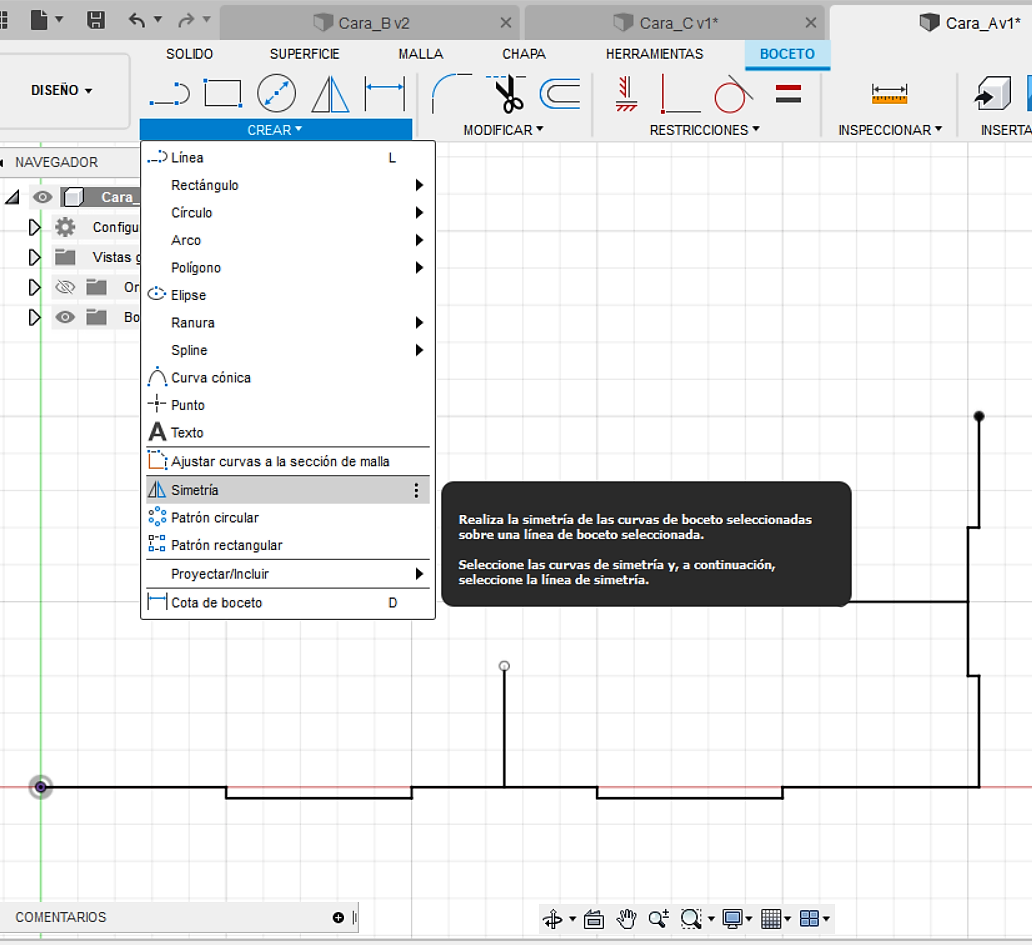Viewport: 1032px width, 945px height.
Task: Collapse the Cara root tree node
Action: (x=13, y=197)
